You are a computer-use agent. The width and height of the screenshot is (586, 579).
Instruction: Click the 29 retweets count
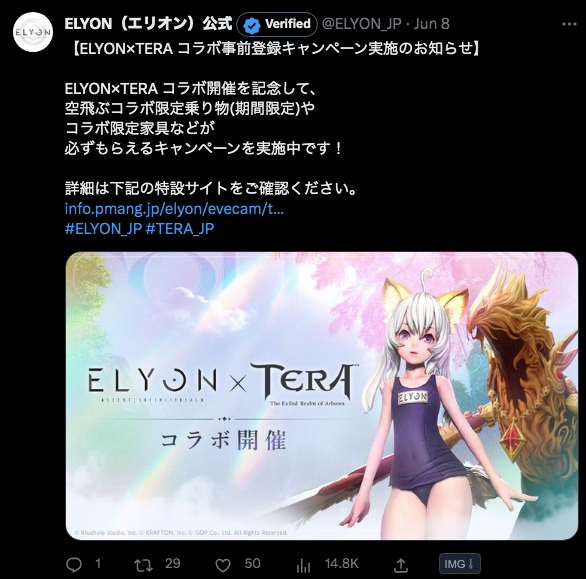tap(173, 564)
